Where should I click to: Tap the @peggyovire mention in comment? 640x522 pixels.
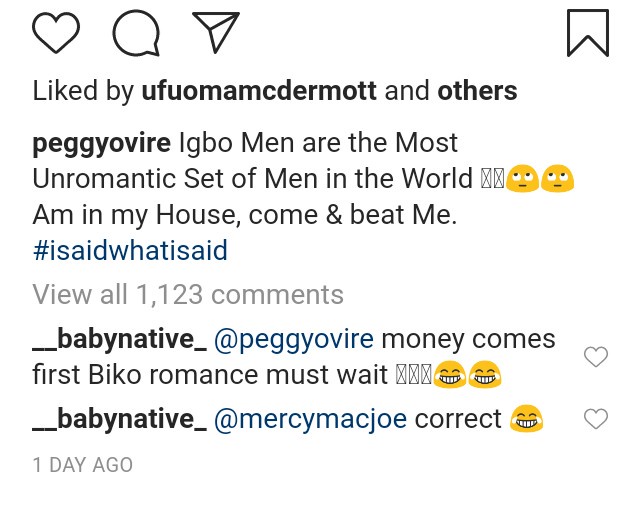tap(294, 339)
